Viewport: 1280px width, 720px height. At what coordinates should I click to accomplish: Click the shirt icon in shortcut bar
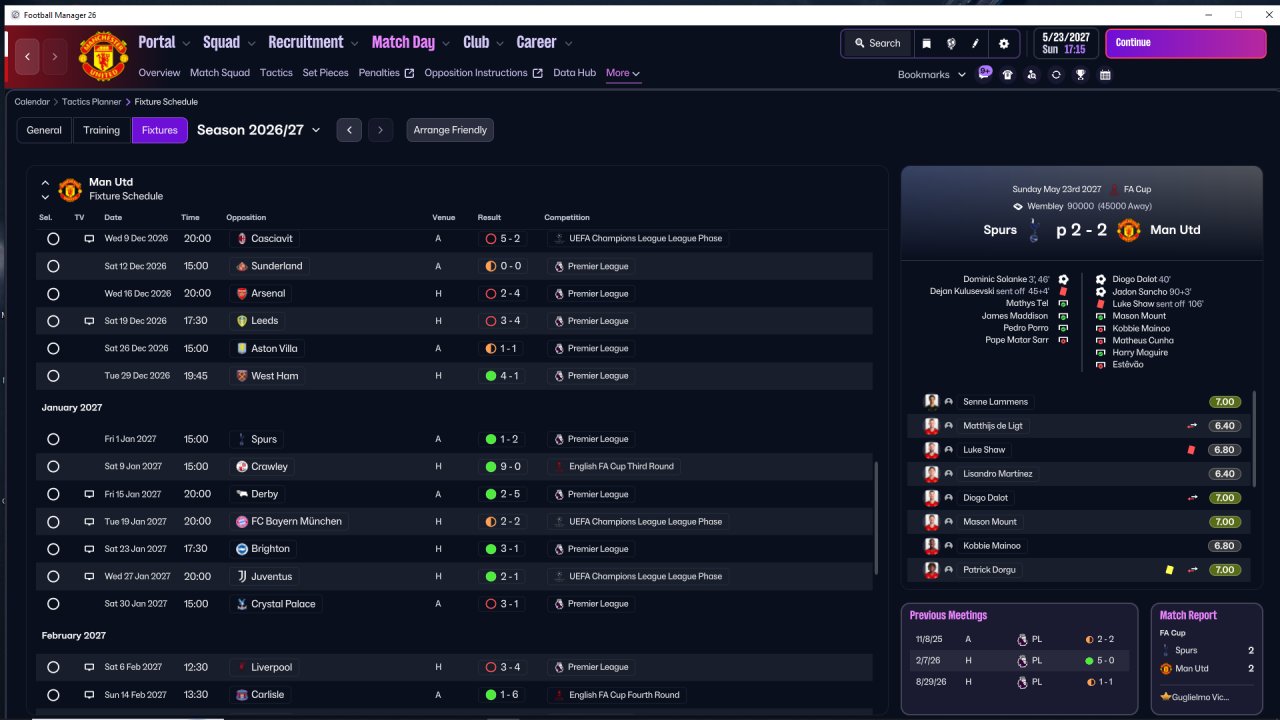(x=1007, y=75)
